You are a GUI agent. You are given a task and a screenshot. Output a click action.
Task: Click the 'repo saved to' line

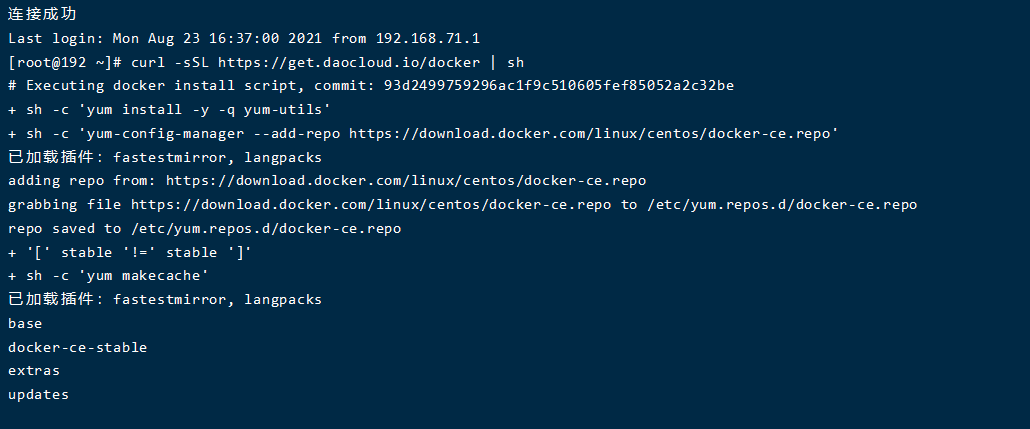click(204, 229)
